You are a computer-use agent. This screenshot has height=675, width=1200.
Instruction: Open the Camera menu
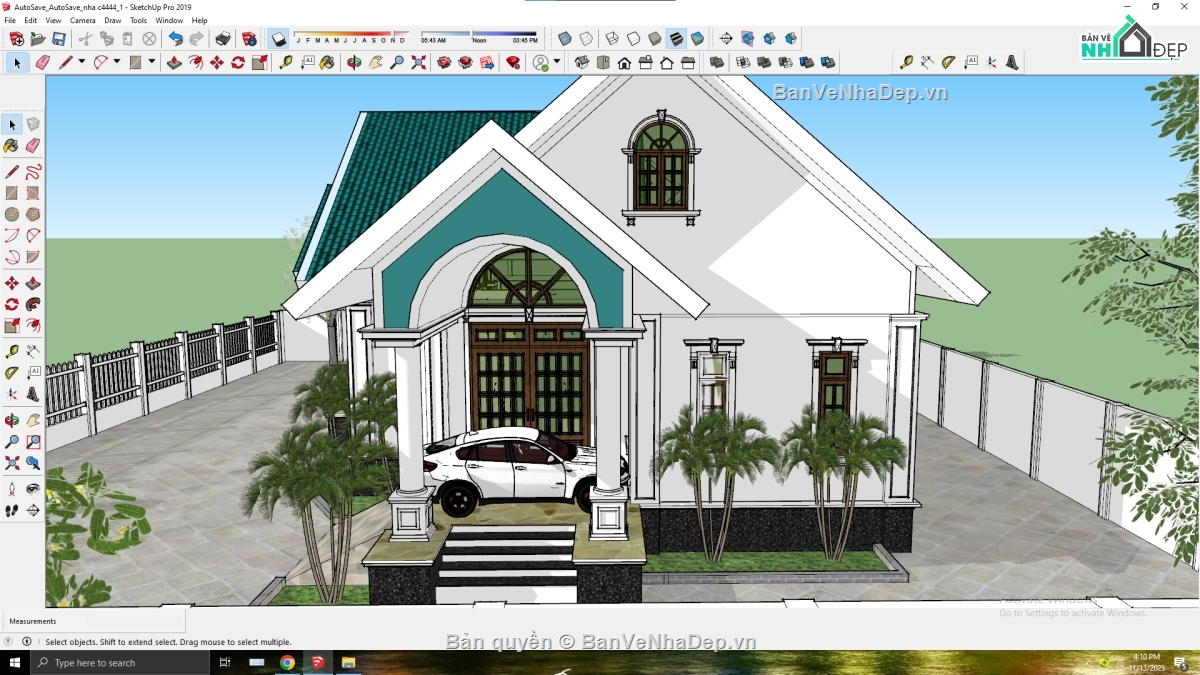[83, 20]
